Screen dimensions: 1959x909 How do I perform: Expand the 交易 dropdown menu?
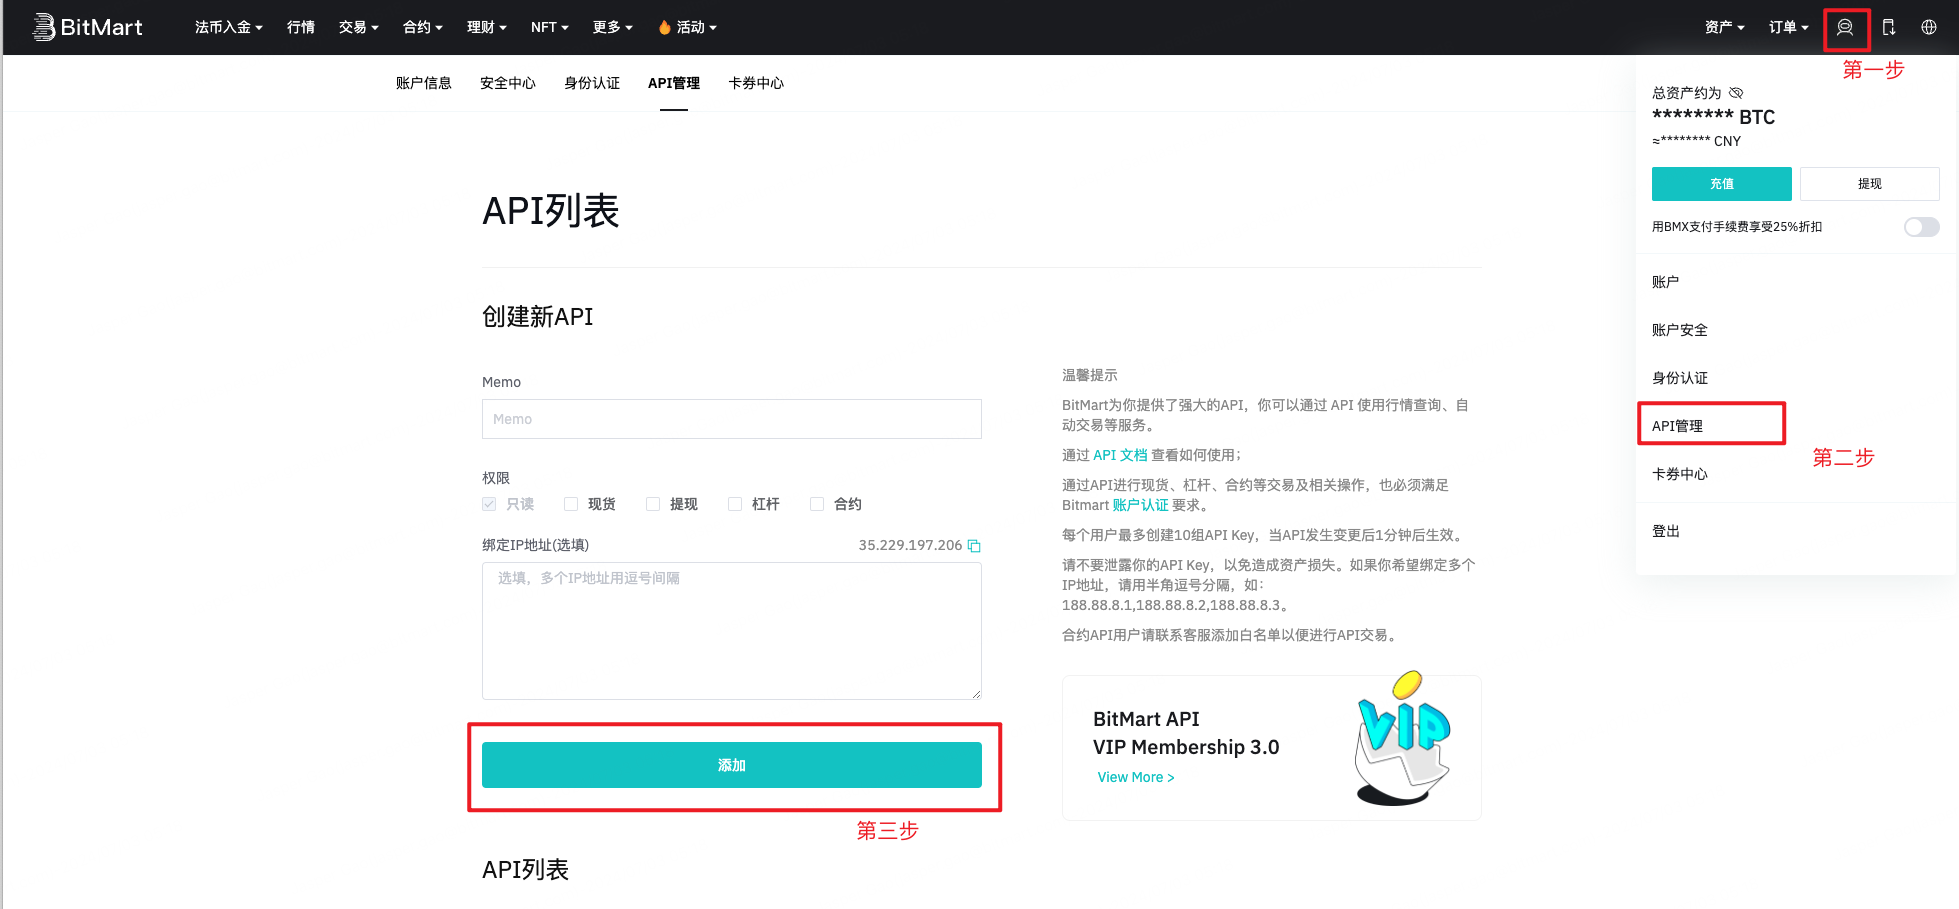click(x=358, y=28)
